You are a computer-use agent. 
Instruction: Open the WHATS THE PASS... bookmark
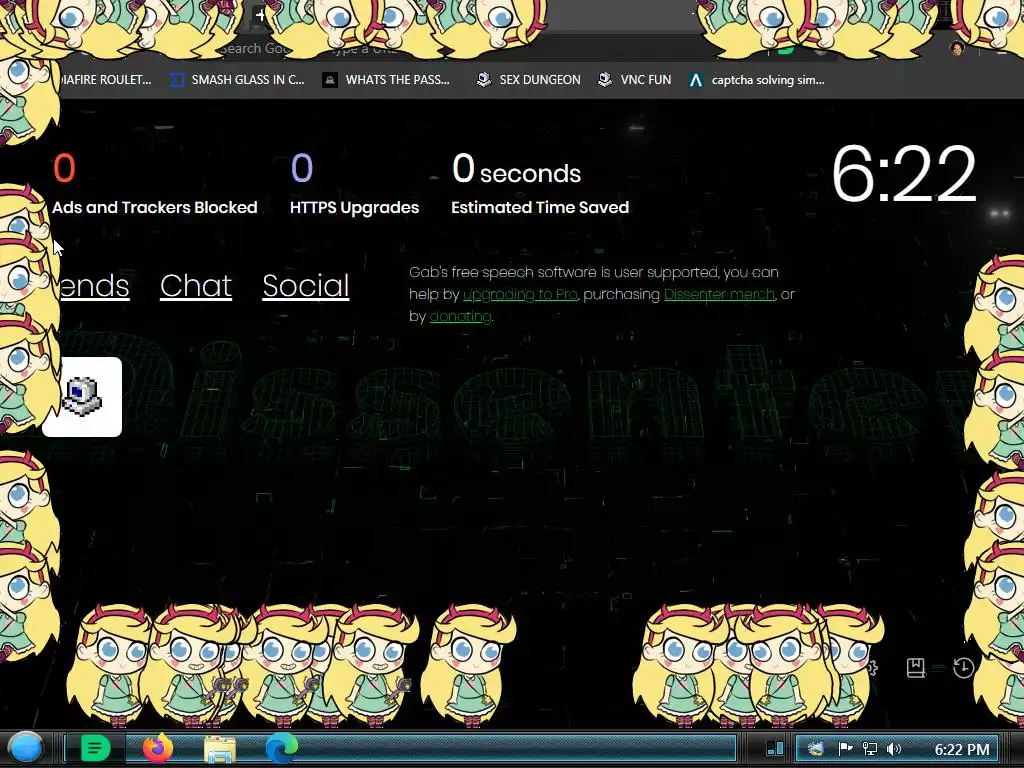tap(387, 80)
